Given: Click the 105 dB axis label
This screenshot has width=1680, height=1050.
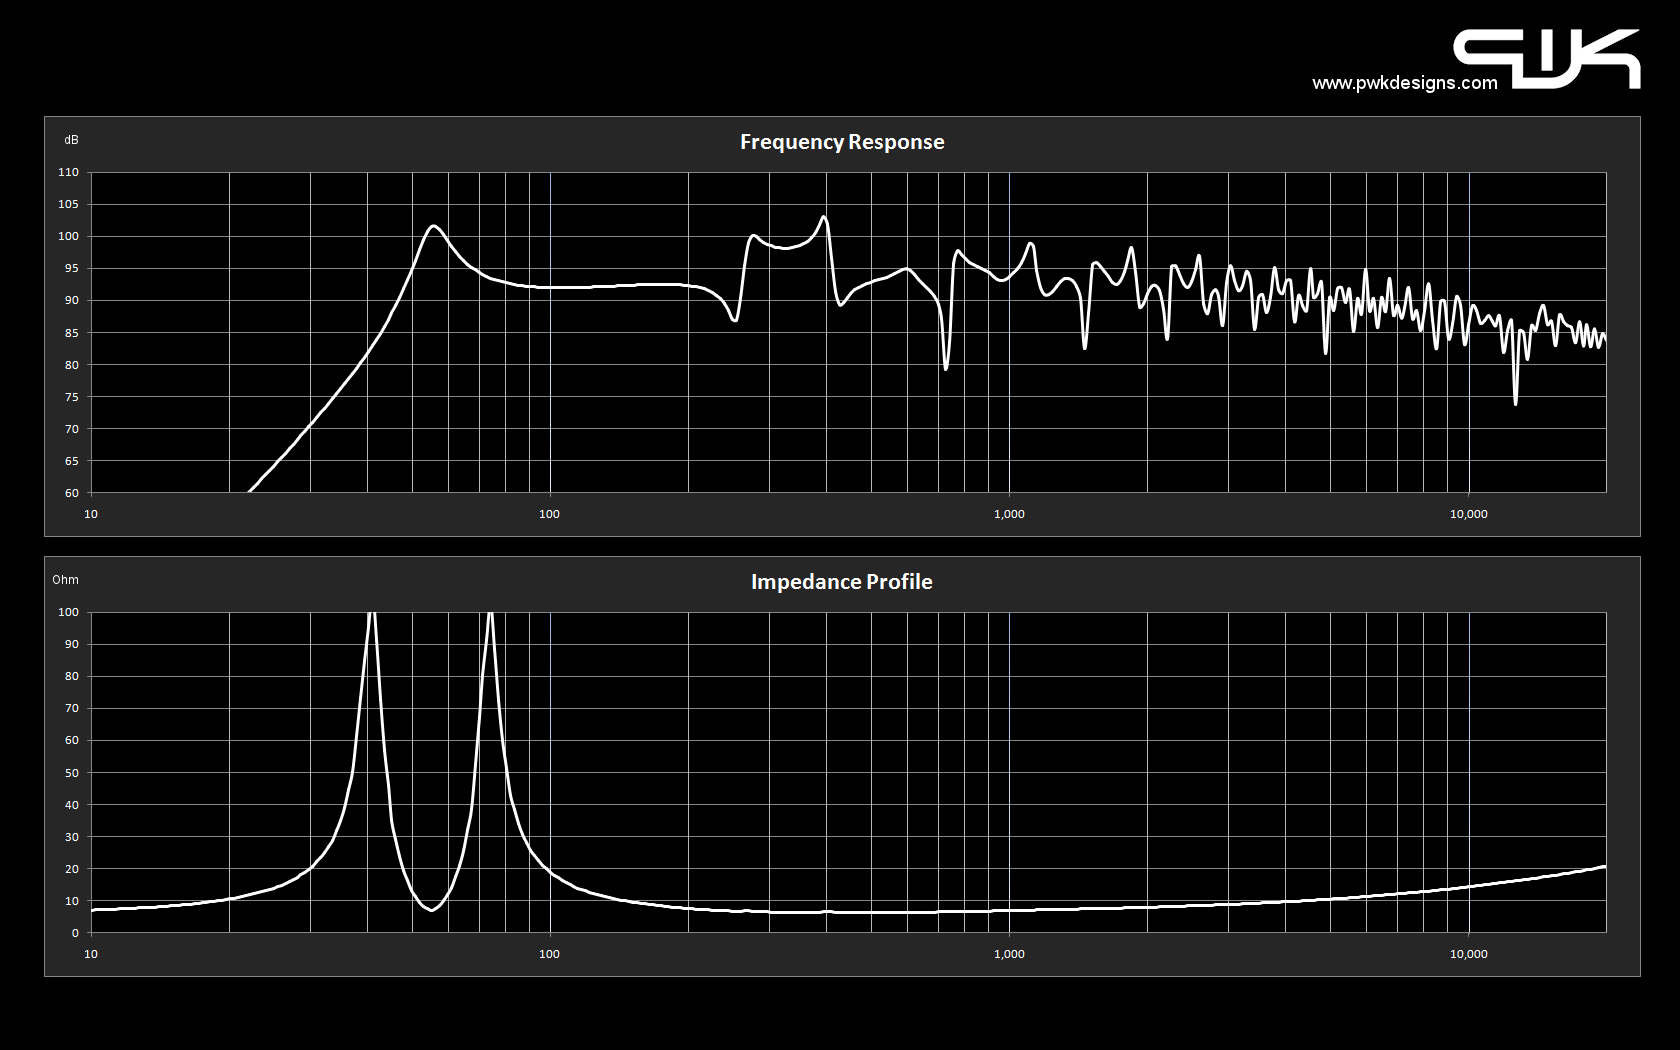Looking at the screenshot, I should (x=68, y=204).
